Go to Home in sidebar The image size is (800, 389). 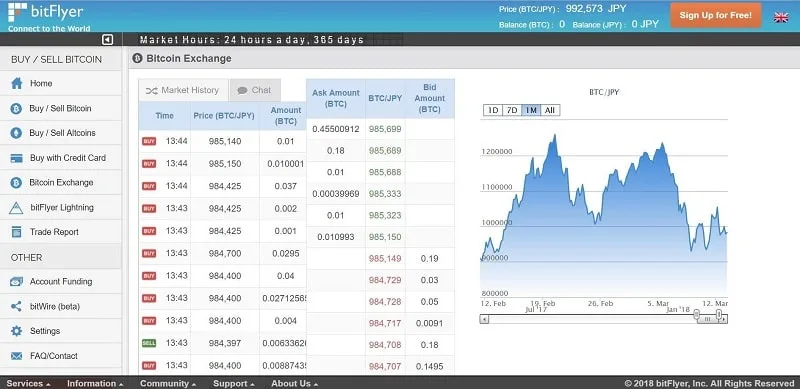tap(61, 83)
